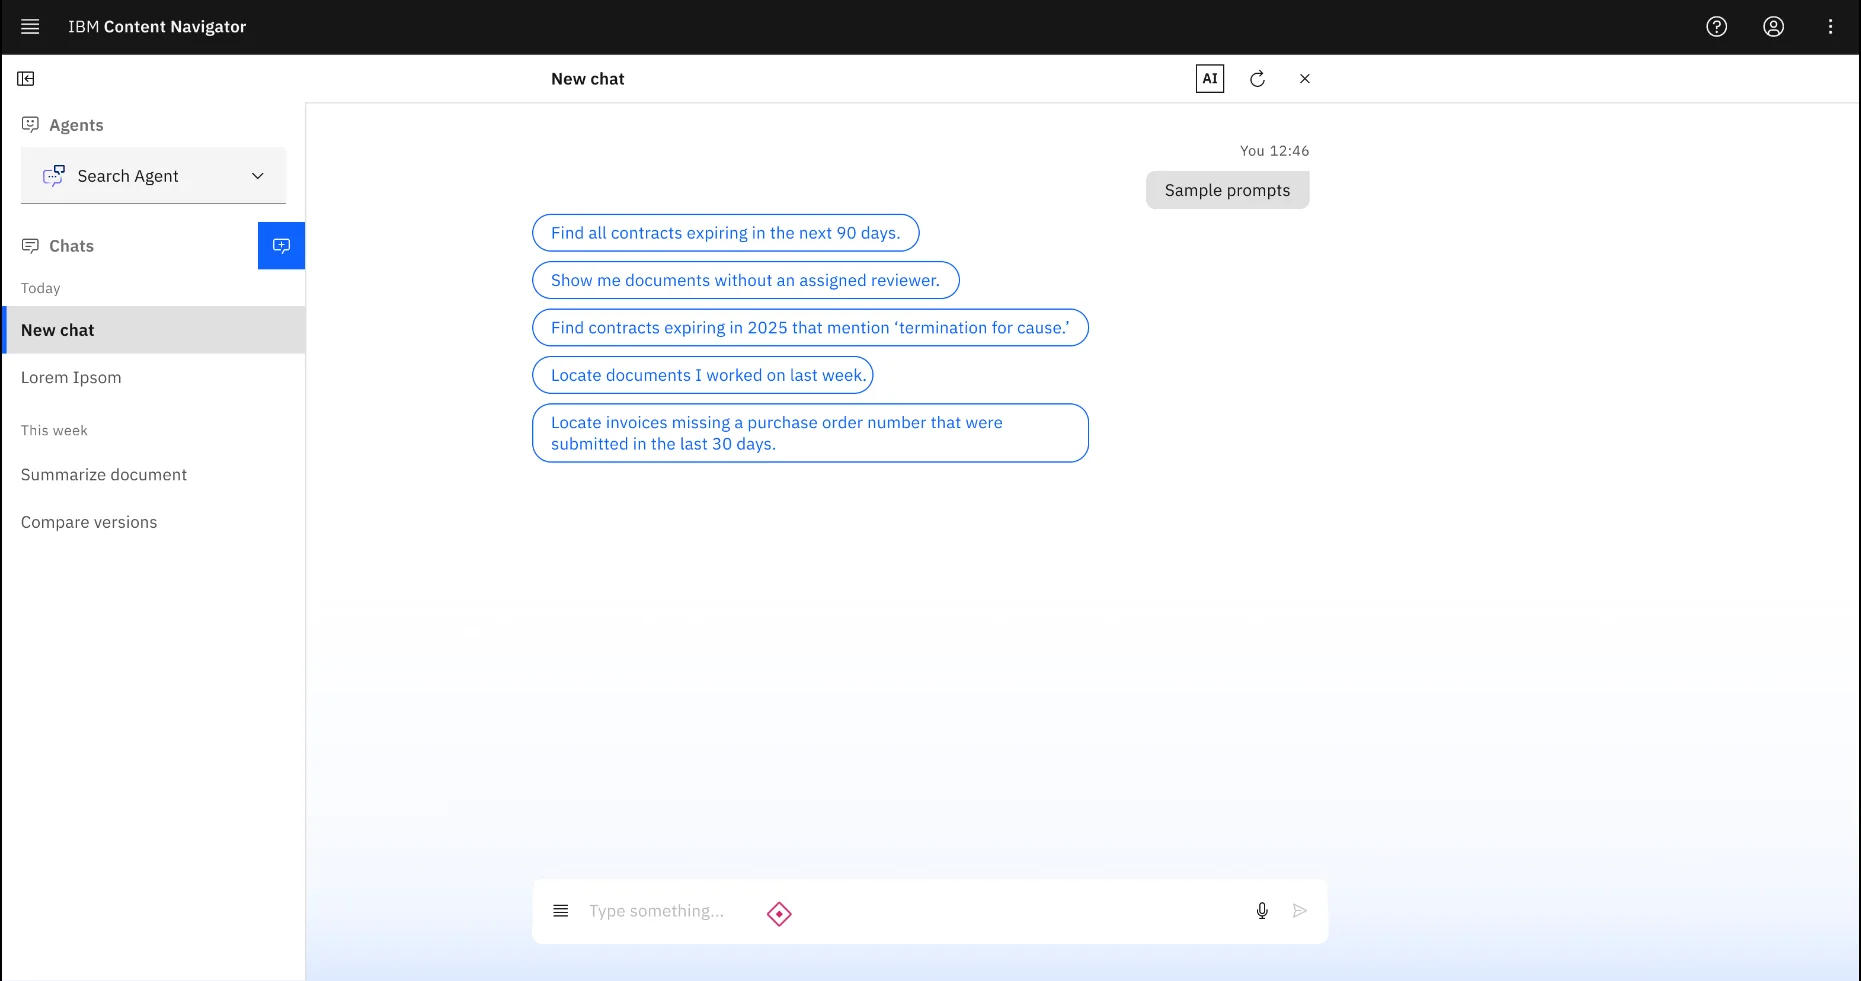Image resolution: width=1861 pixels, height=981 pixels.
Task: Click the Agents section heading
Action: [76, 125]
